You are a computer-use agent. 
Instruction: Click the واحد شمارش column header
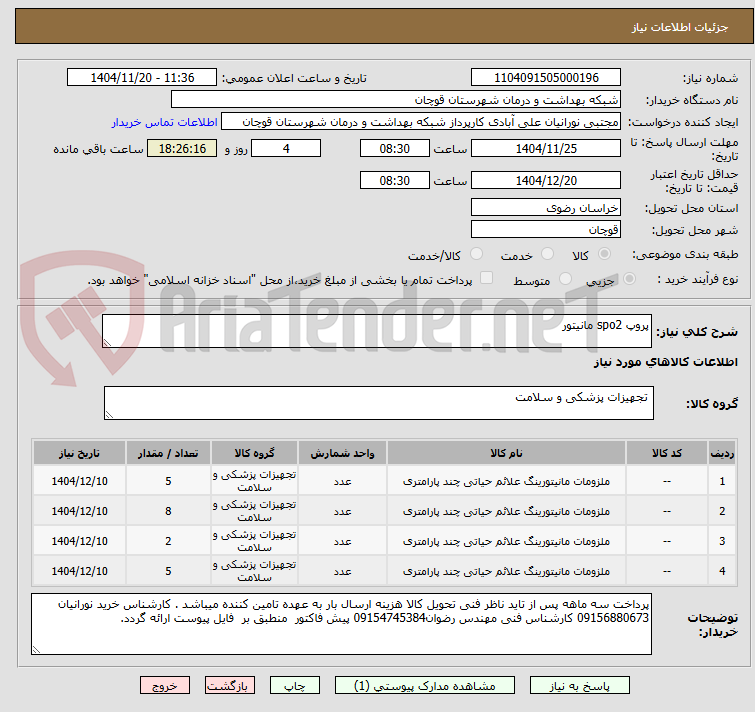[x=342, y=453]
